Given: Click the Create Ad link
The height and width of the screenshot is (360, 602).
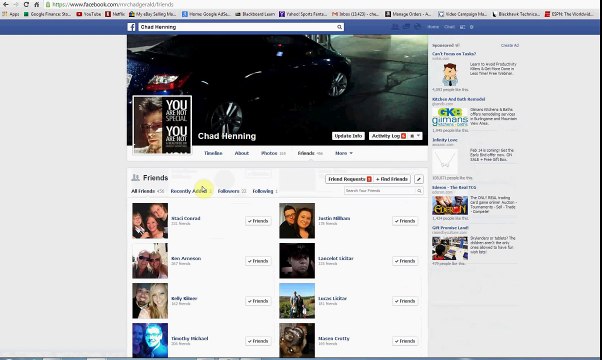Looking at the screenshot, I should (x=509, y=45).
